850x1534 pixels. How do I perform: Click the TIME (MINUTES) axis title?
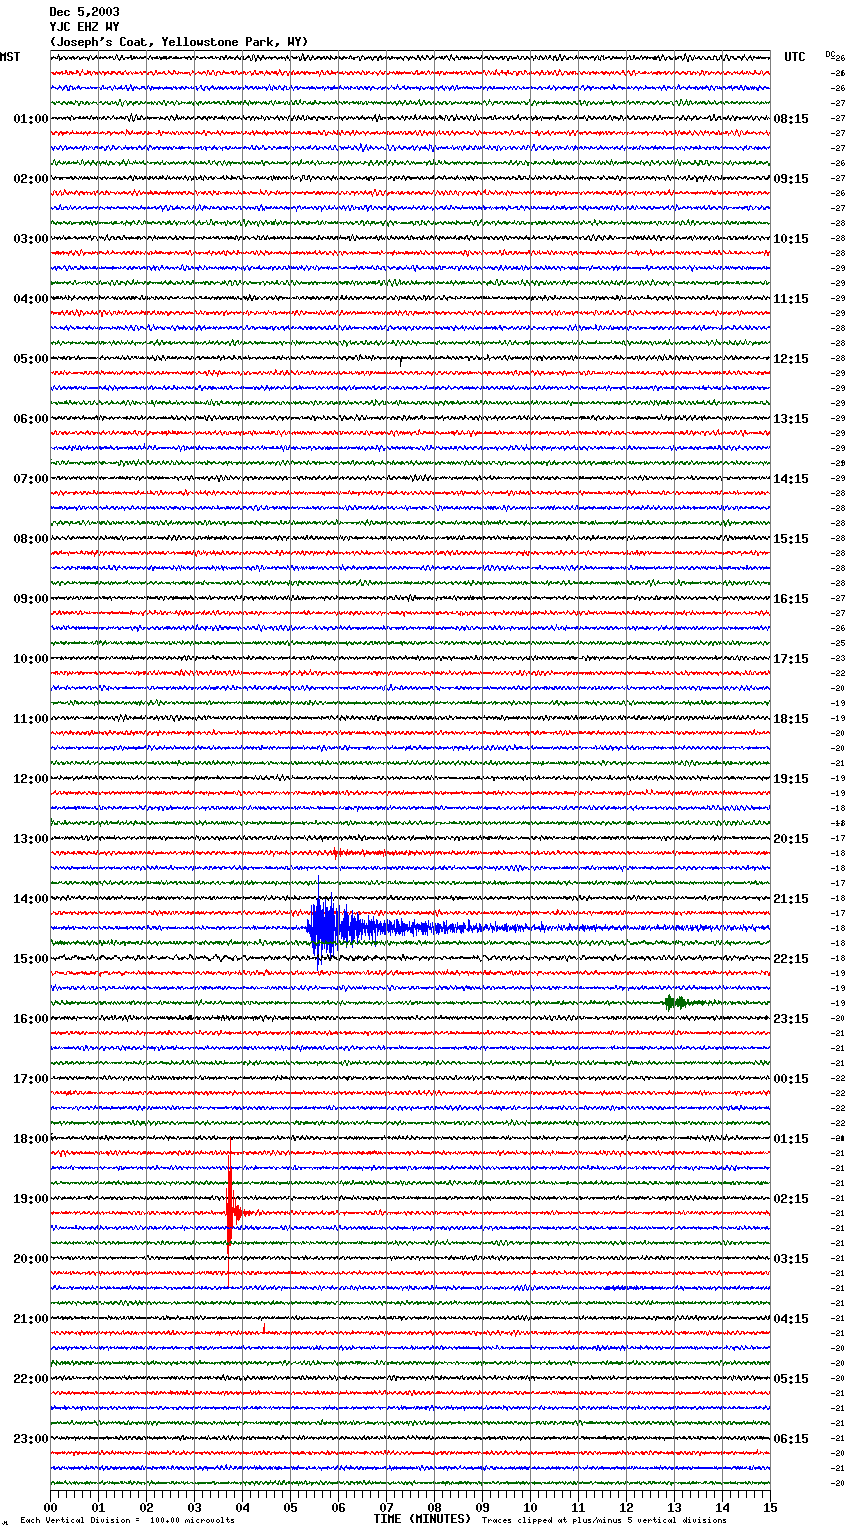click(422, 1519)
